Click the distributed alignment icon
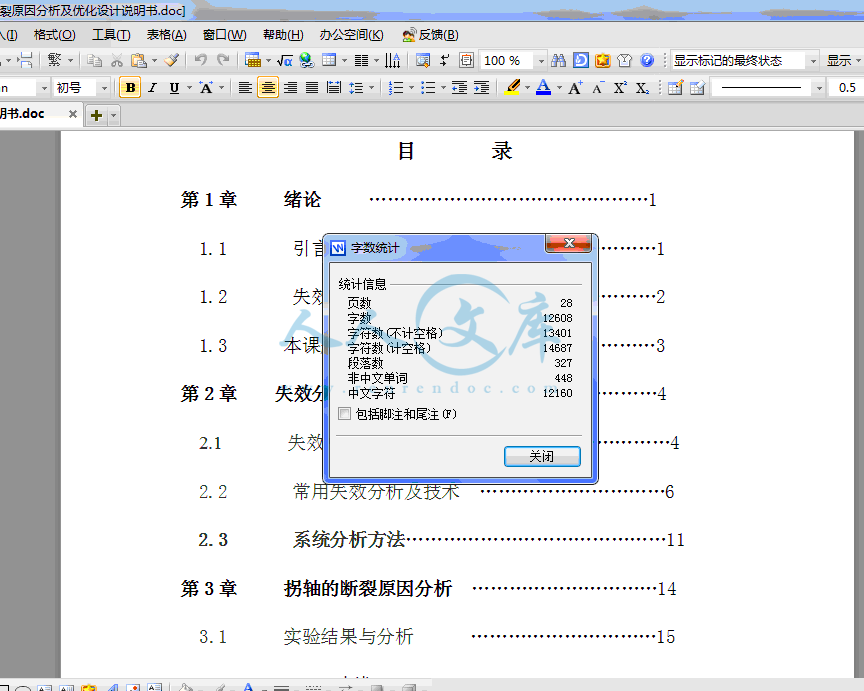The width and height of the screenshot is (864, 691). click(x=334, y=88)
